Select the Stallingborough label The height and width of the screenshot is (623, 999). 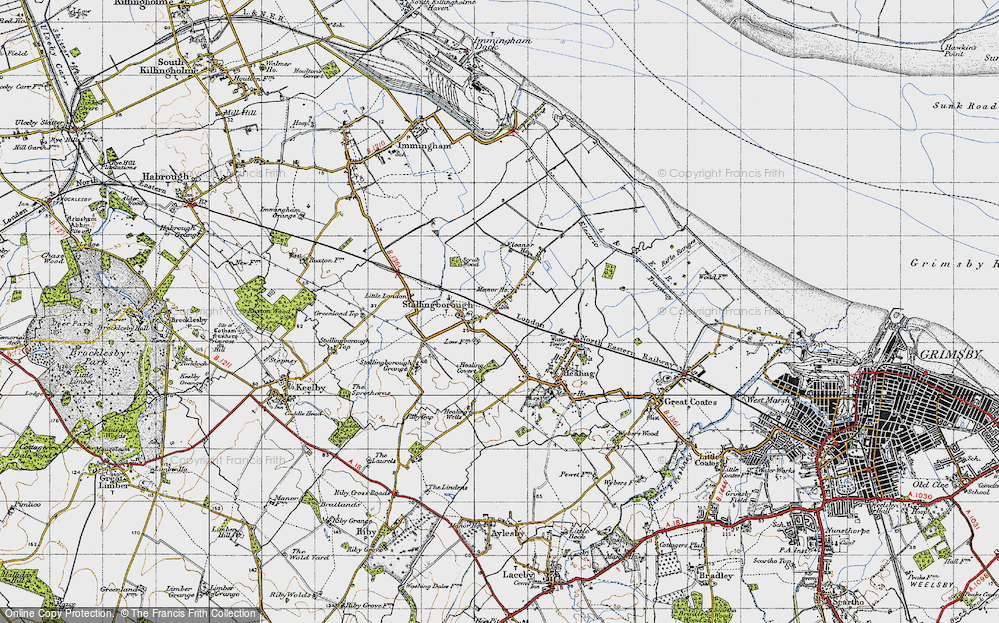pos(438,305)
